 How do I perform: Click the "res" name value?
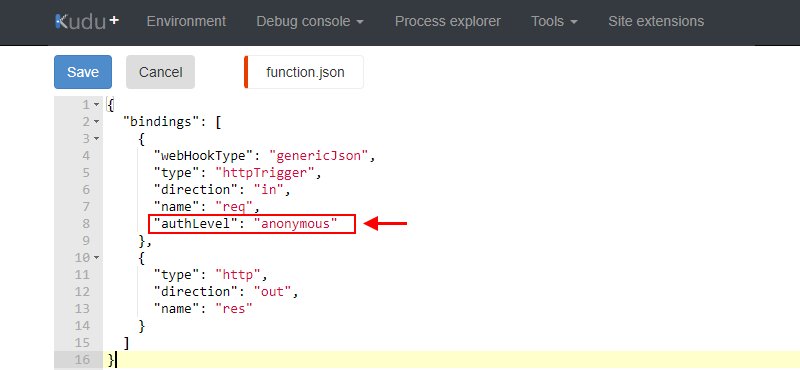[x=234, y=308]
